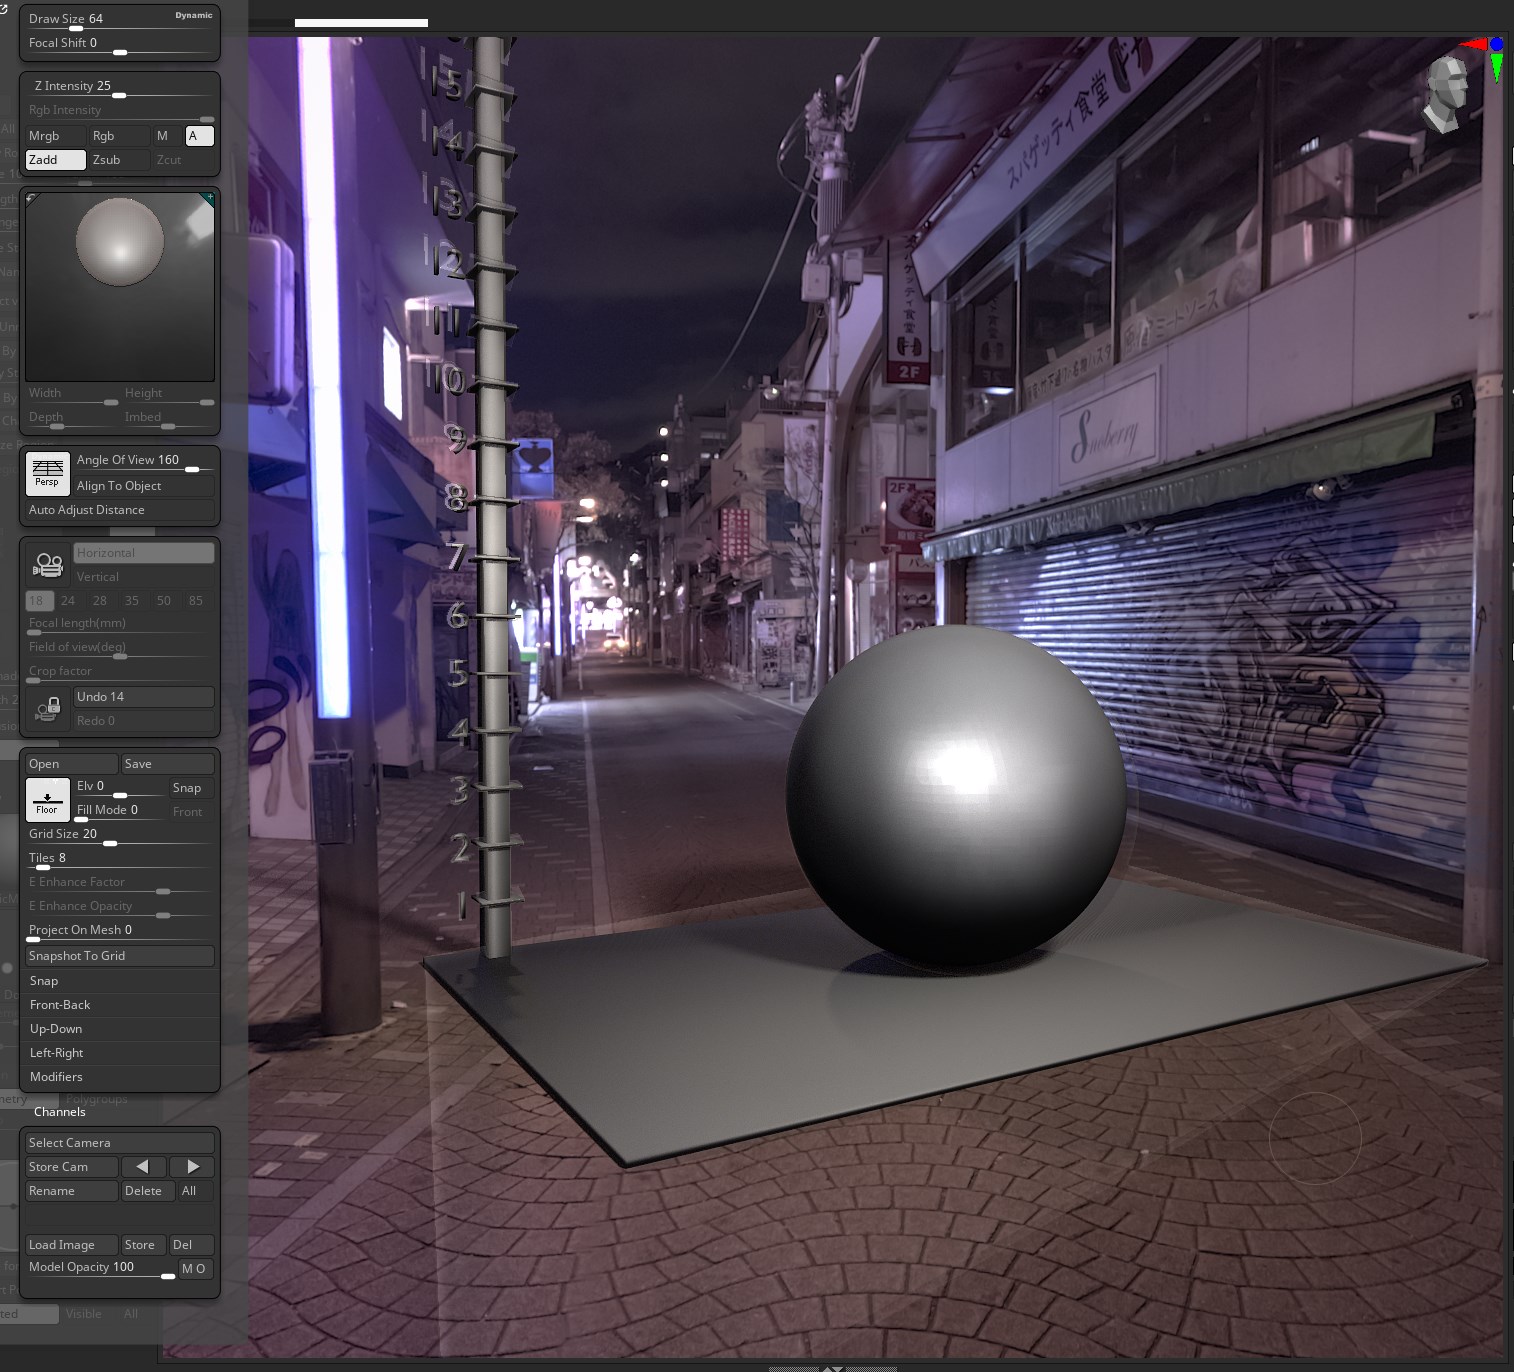Click the alpha brush preview thumbnail
This screenshot has height=1372, width=1514.
pos(120,286)
